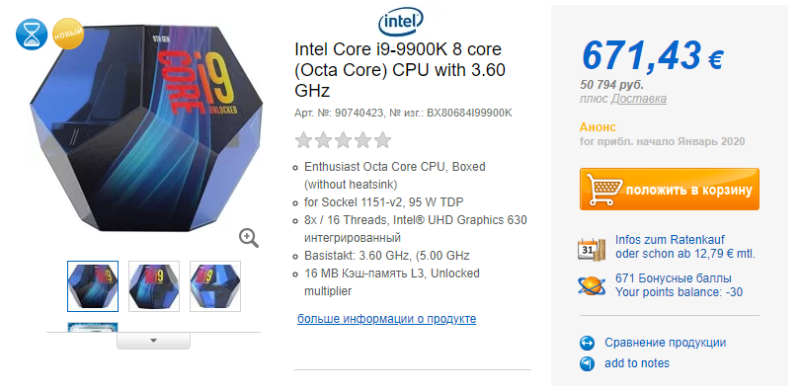Click the calendar coins Ratenkauf icon
This screenshot has width=800, height=392.
(x=592, y=249)
